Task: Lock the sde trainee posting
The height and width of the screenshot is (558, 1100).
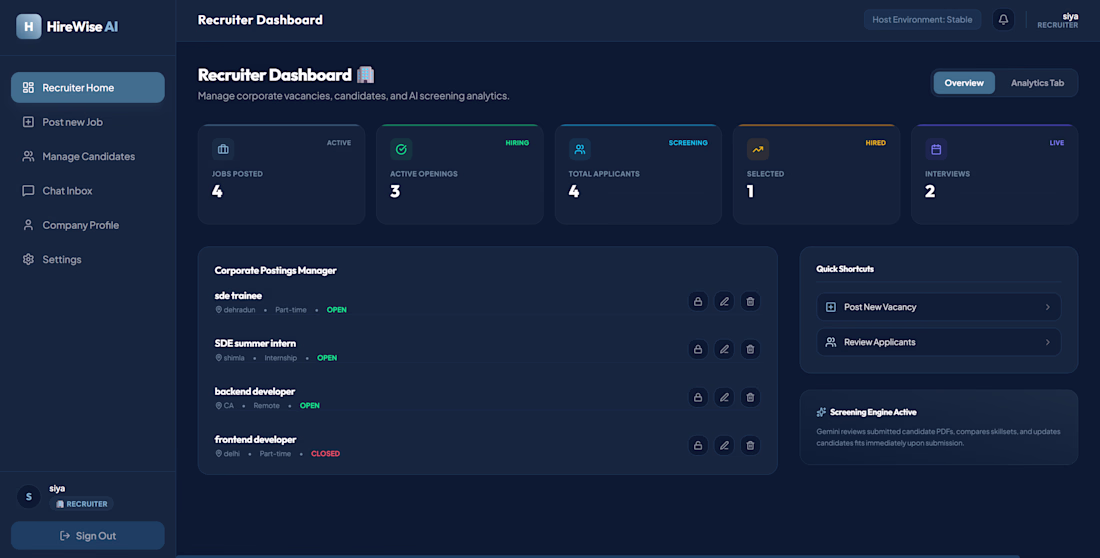Action: [698, 301]
